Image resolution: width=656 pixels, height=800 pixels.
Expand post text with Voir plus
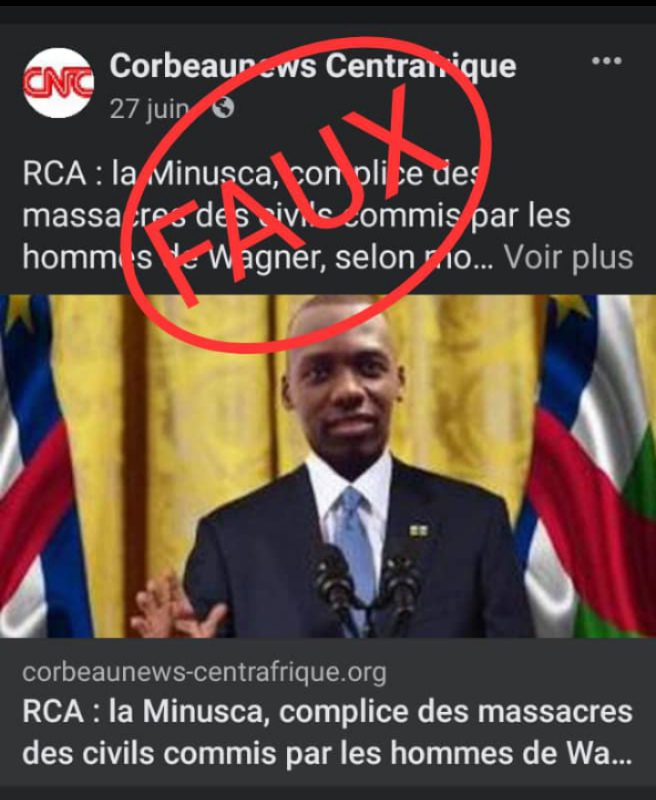[568, 258]
